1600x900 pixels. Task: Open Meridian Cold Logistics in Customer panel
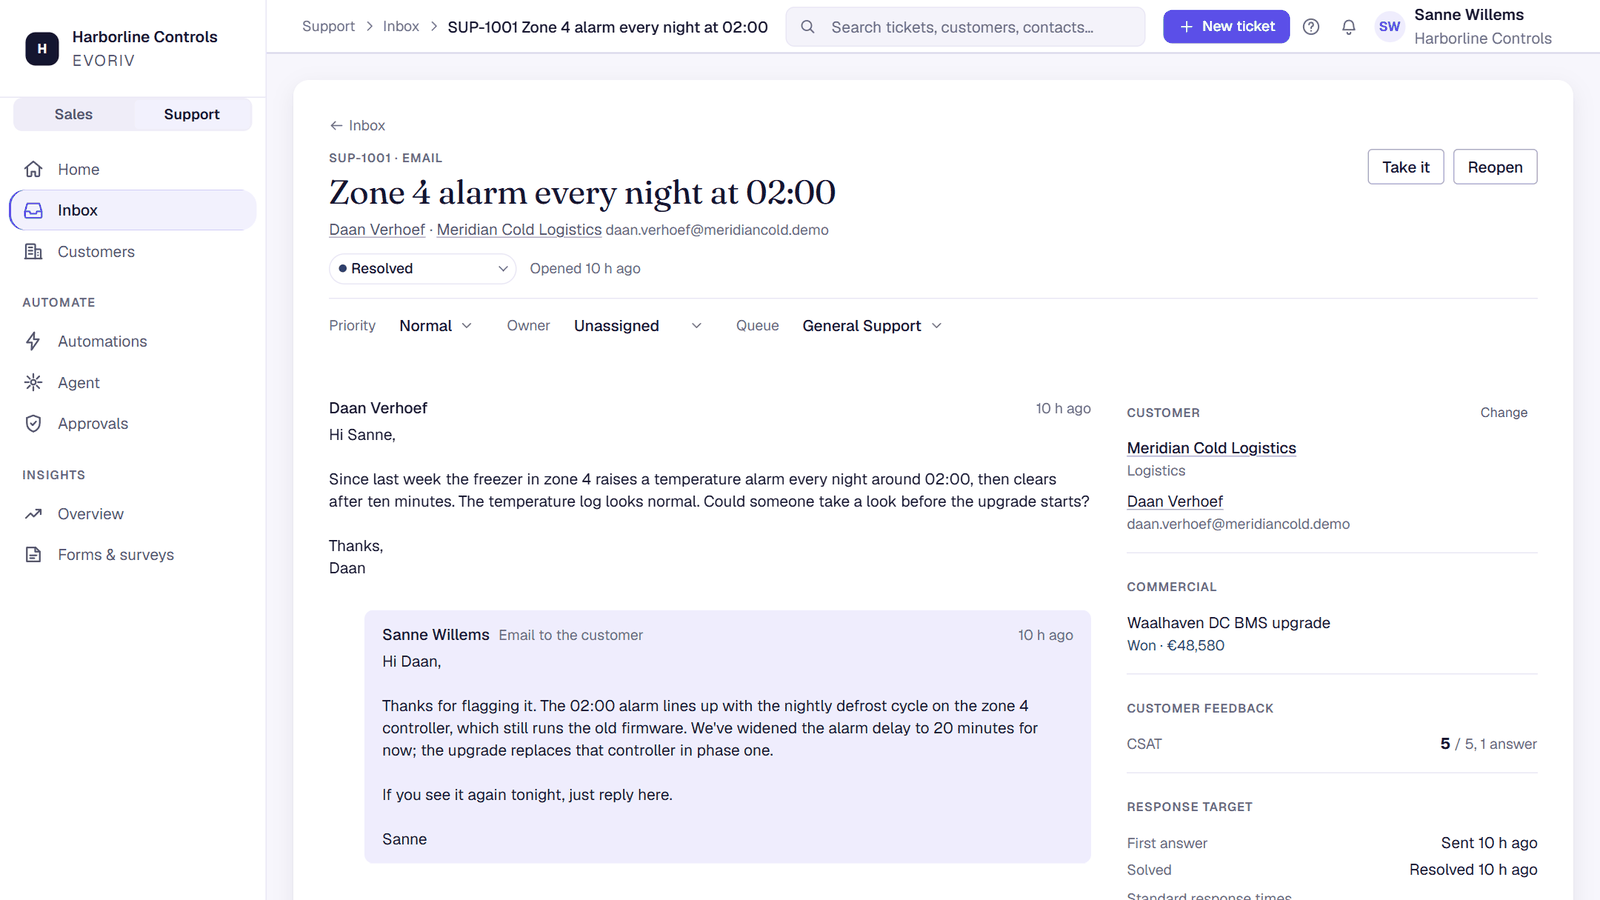[1211, 448]
